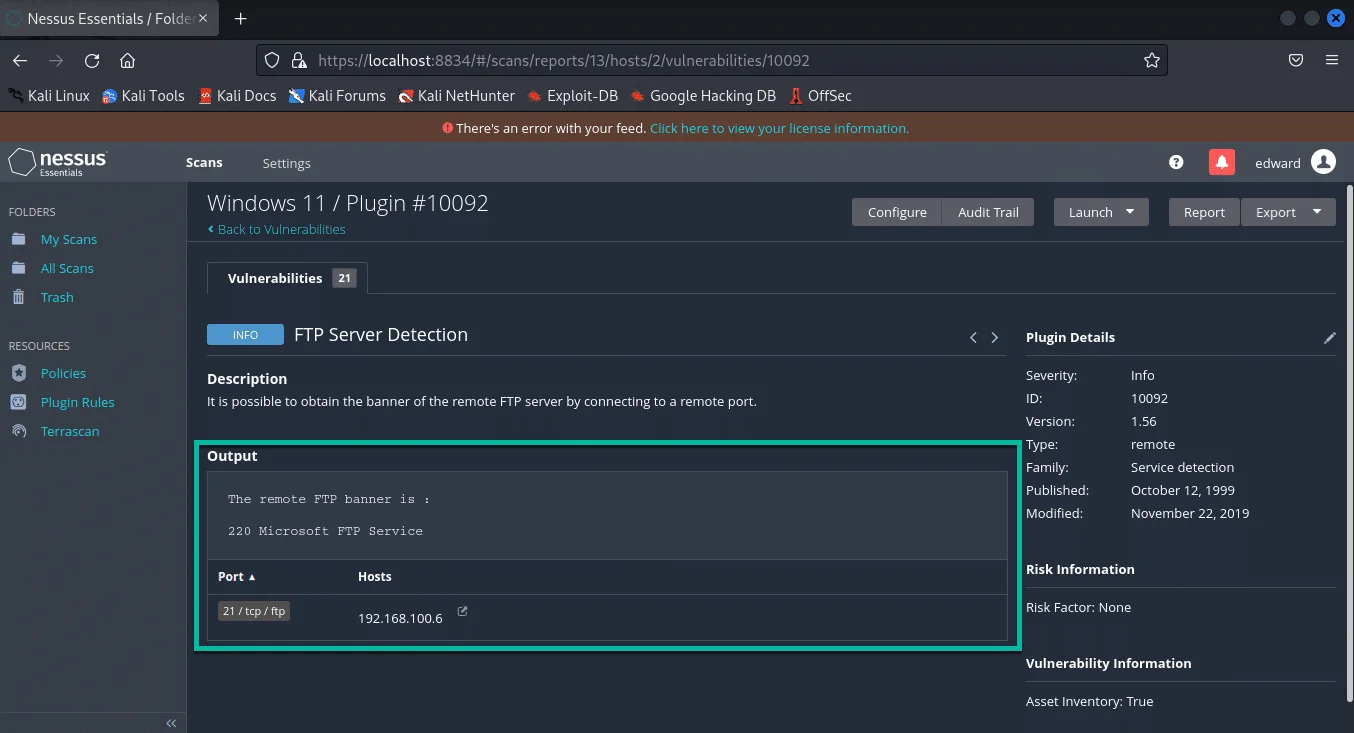Click the INFO severity badge
1354x733 pixels.
click(x=245, y=335)
